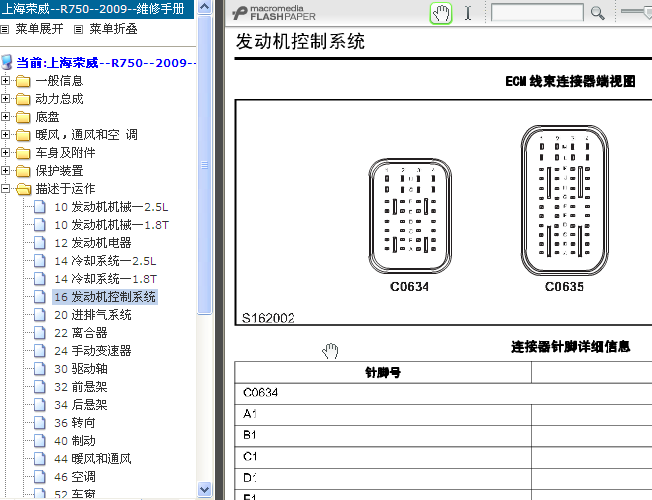The width and height of the screenshot is (652, 500).
Task: Collapse the 描述于运作 tree node
Action: [5, 189]
